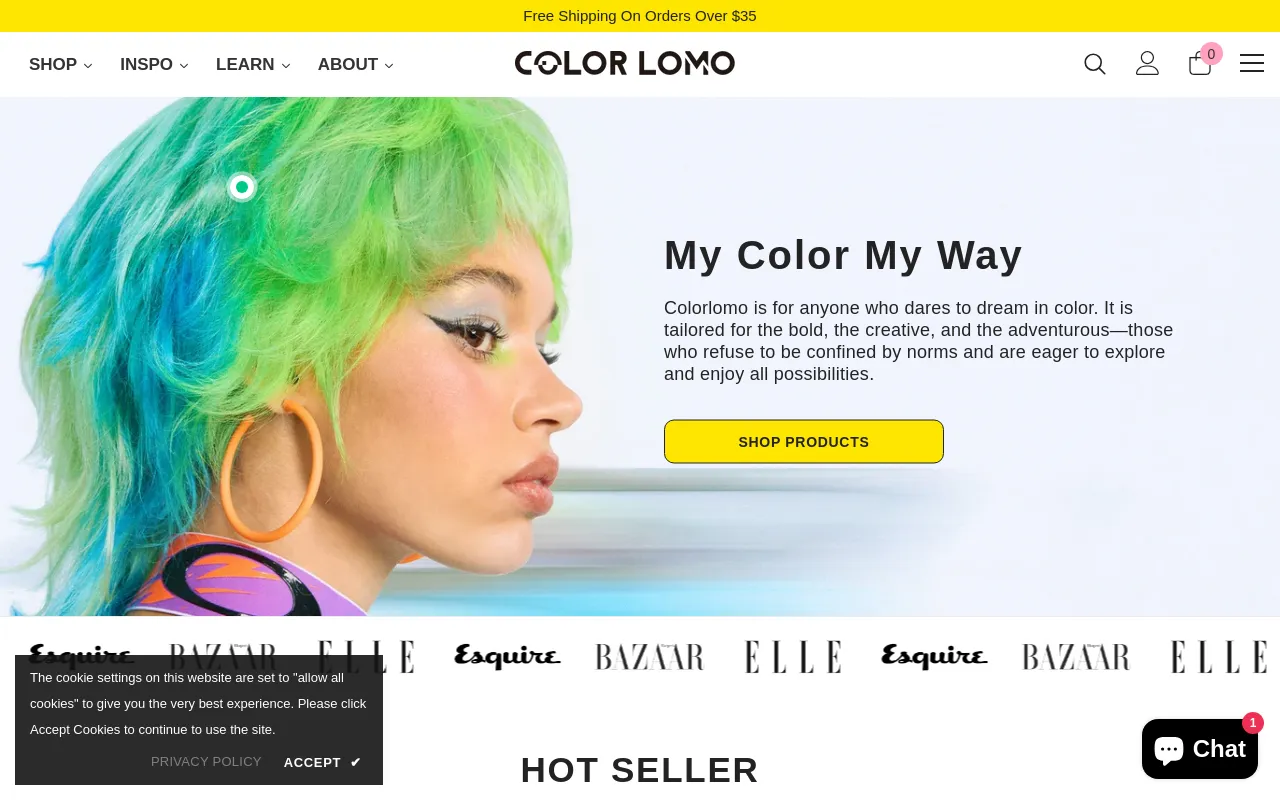Click the Shop Products button
This screenshot has height=800, width=1280.
[804, 442]
